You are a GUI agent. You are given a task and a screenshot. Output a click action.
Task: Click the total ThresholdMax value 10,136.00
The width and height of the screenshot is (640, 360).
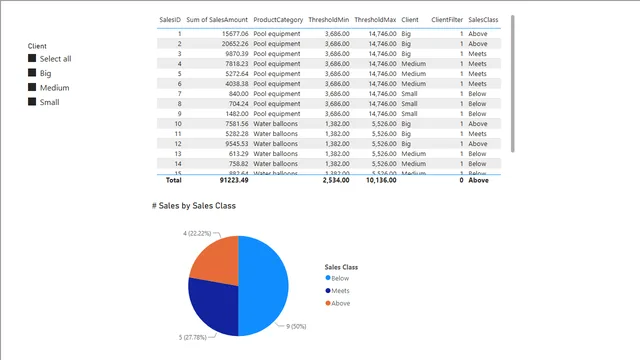click(x=381, y=180)
